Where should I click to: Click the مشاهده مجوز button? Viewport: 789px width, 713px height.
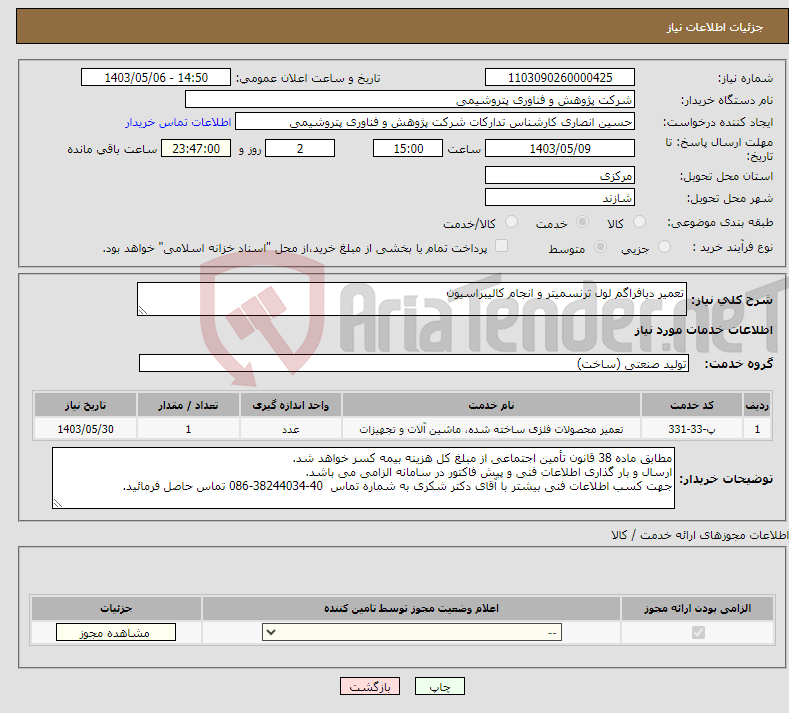pyautogui.click(x=116, y=632)
